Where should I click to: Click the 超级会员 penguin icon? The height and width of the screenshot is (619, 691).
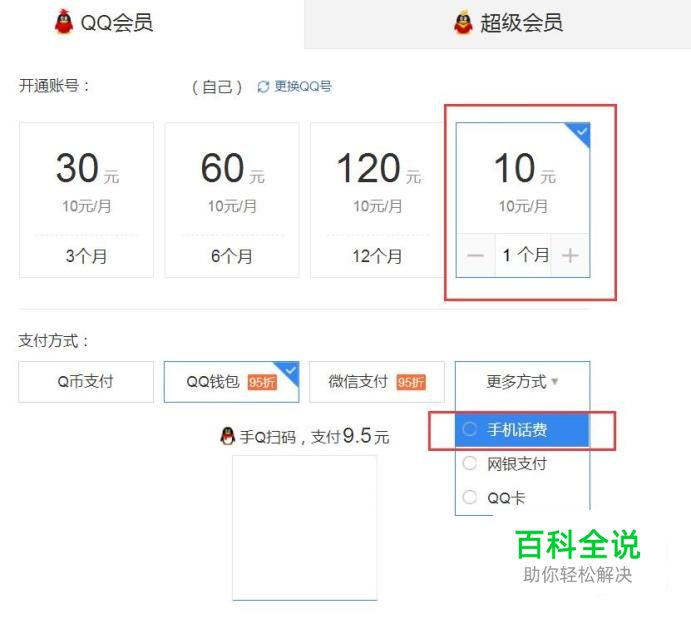click(463, 22)
